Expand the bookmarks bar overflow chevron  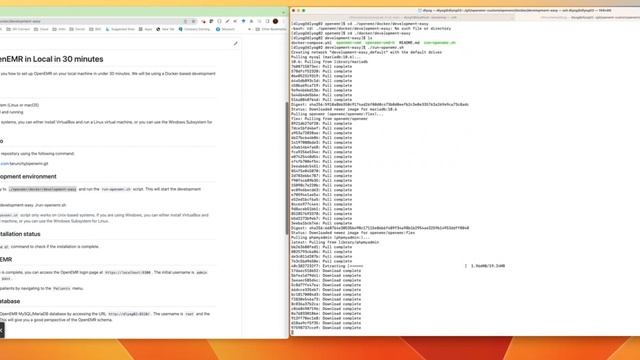pos(249,29)
